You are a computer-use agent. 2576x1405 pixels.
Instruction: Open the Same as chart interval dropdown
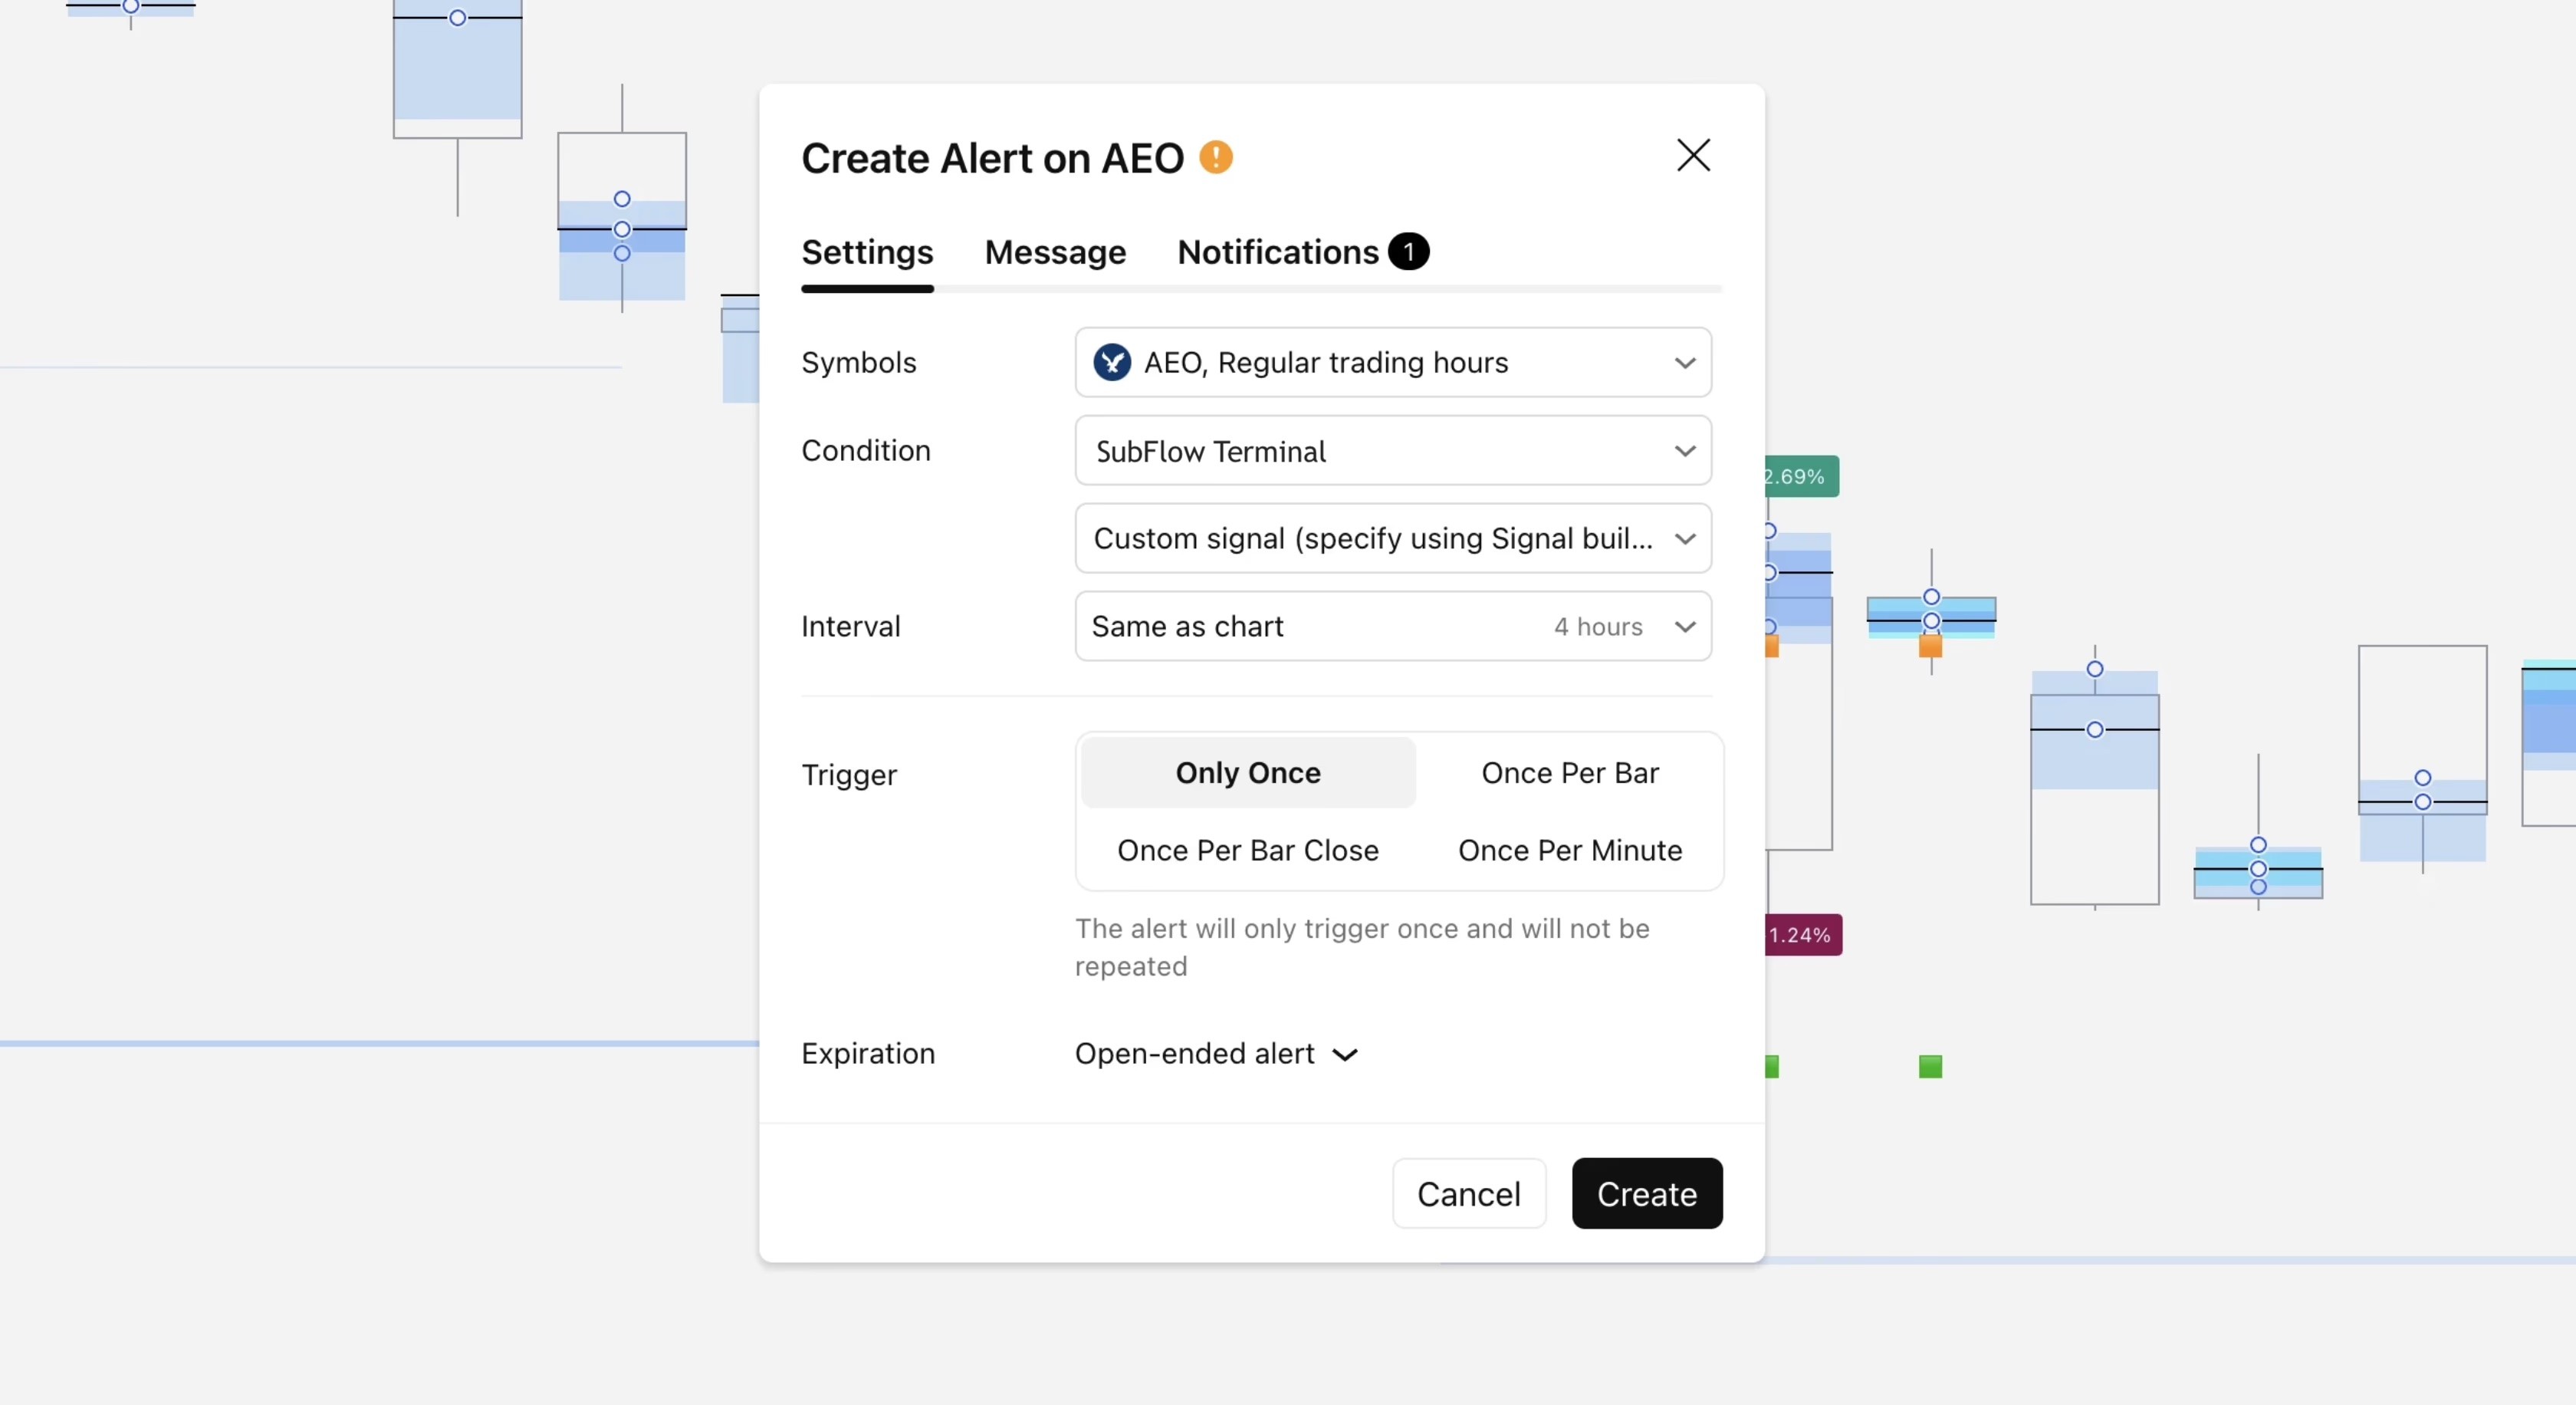[1392, 626]
